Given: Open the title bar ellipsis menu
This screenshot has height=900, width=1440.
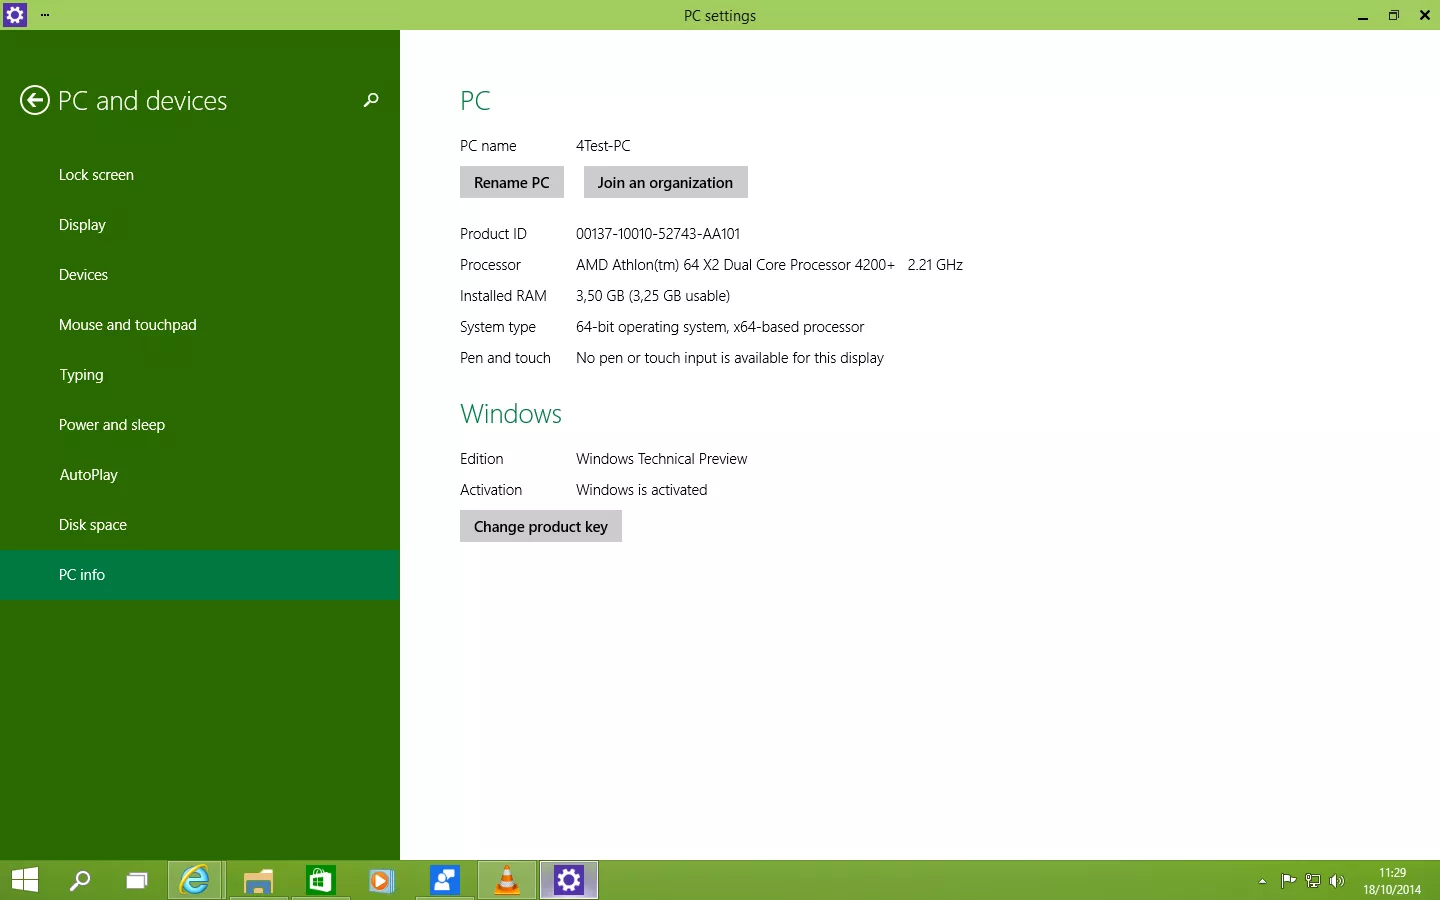Looking at the screenshot, I should [45, 15].
